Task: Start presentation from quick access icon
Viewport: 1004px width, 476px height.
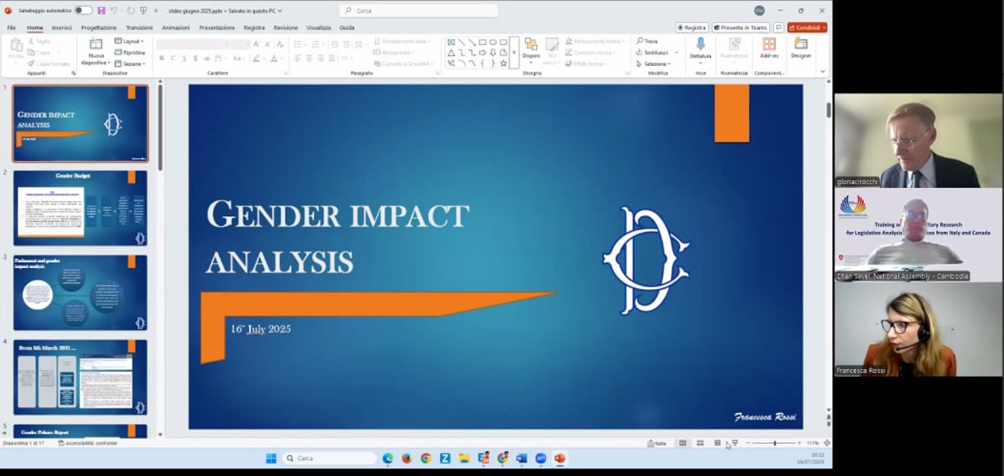Action: (x=143, y=10)
